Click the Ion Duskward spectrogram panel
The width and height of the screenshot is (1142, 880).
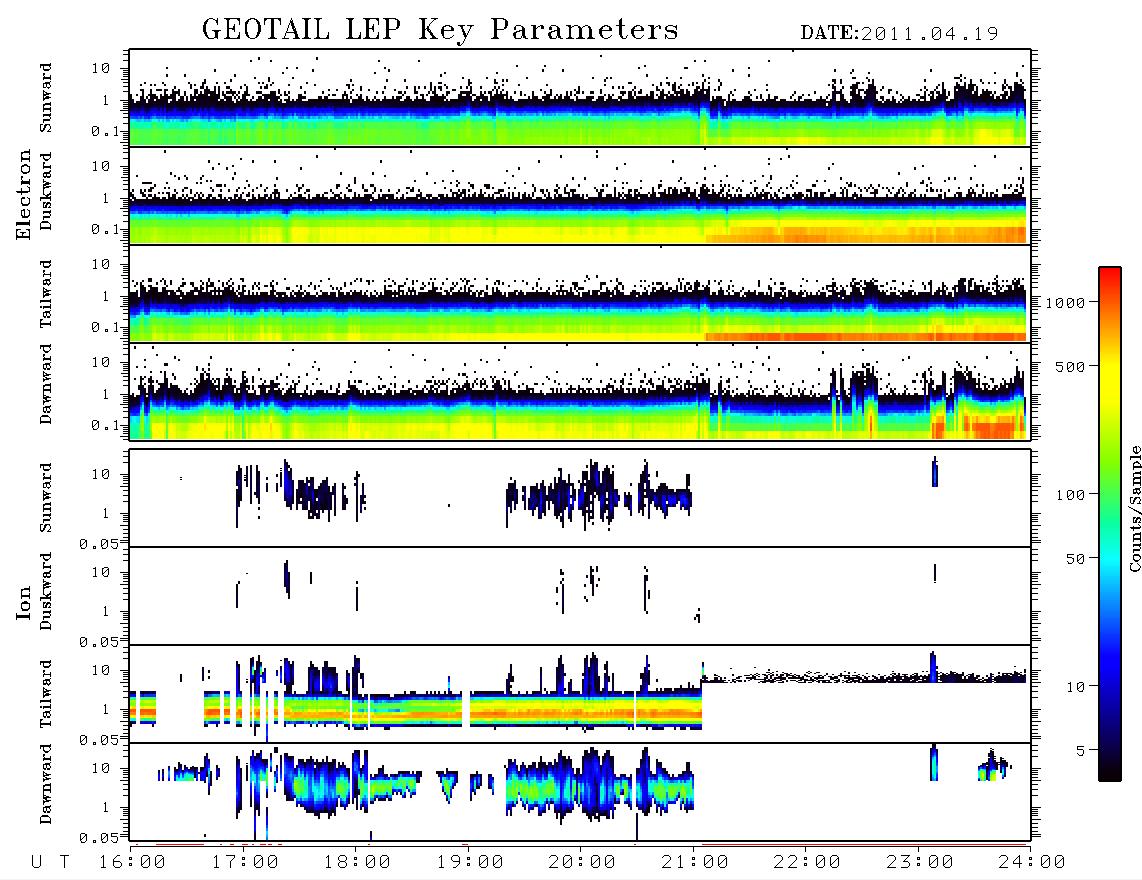point(580,596)
